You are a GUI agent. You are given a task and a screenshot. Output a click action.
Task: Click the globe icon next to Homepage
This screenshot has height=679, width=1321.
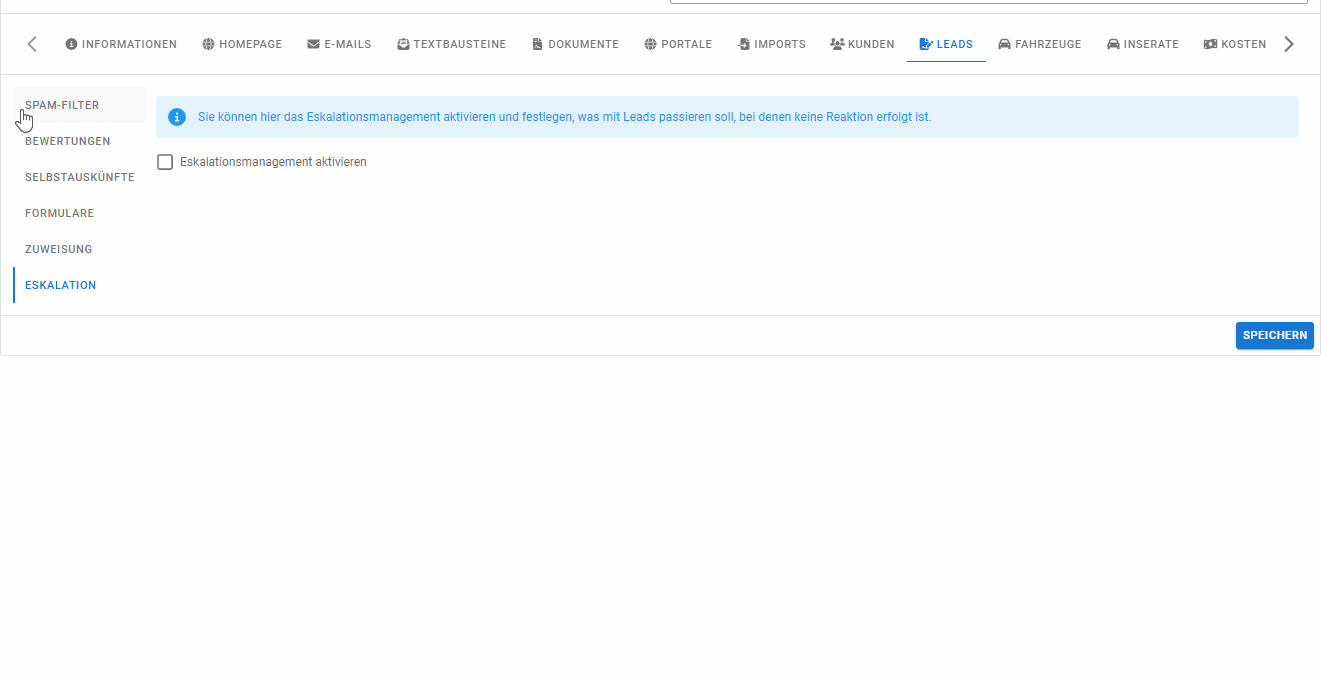[x=208, y=44]
